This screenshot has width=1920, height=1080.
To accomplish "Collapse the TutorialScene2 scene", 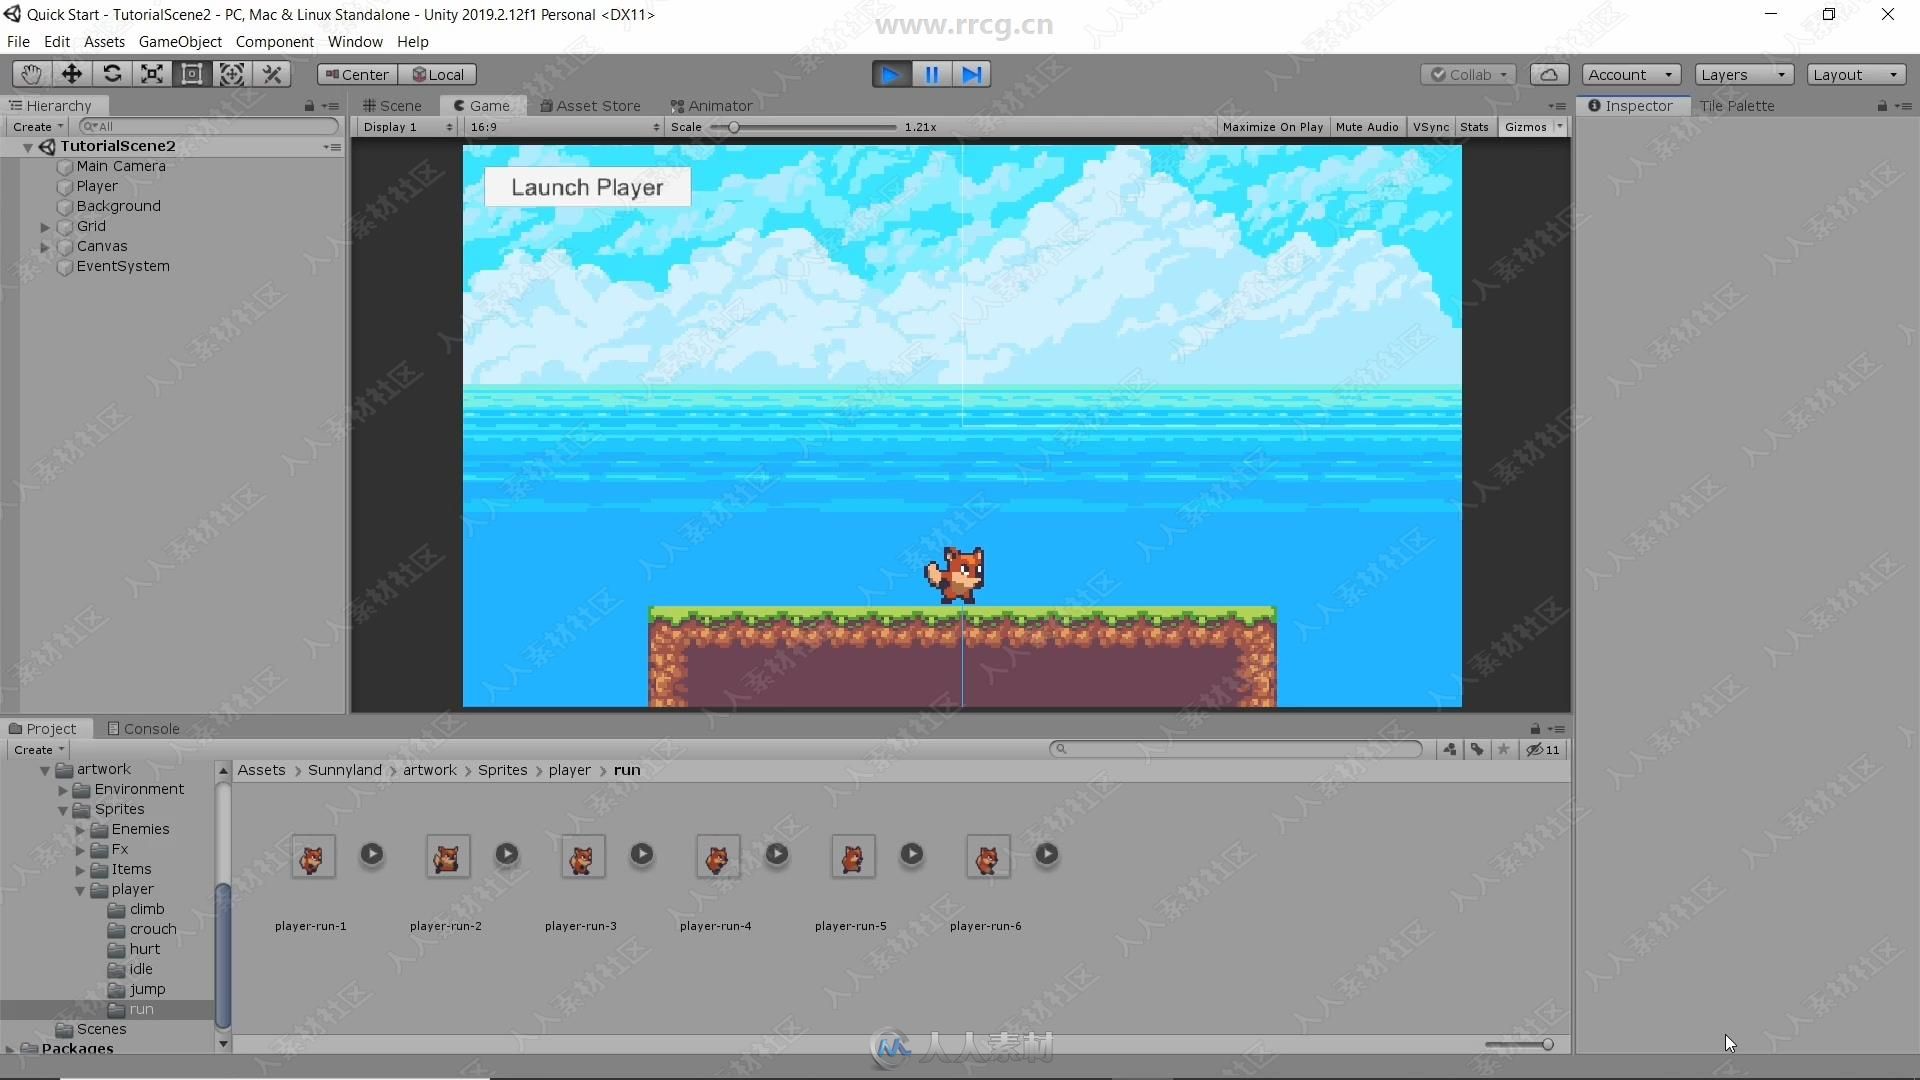I will point(28,147).
